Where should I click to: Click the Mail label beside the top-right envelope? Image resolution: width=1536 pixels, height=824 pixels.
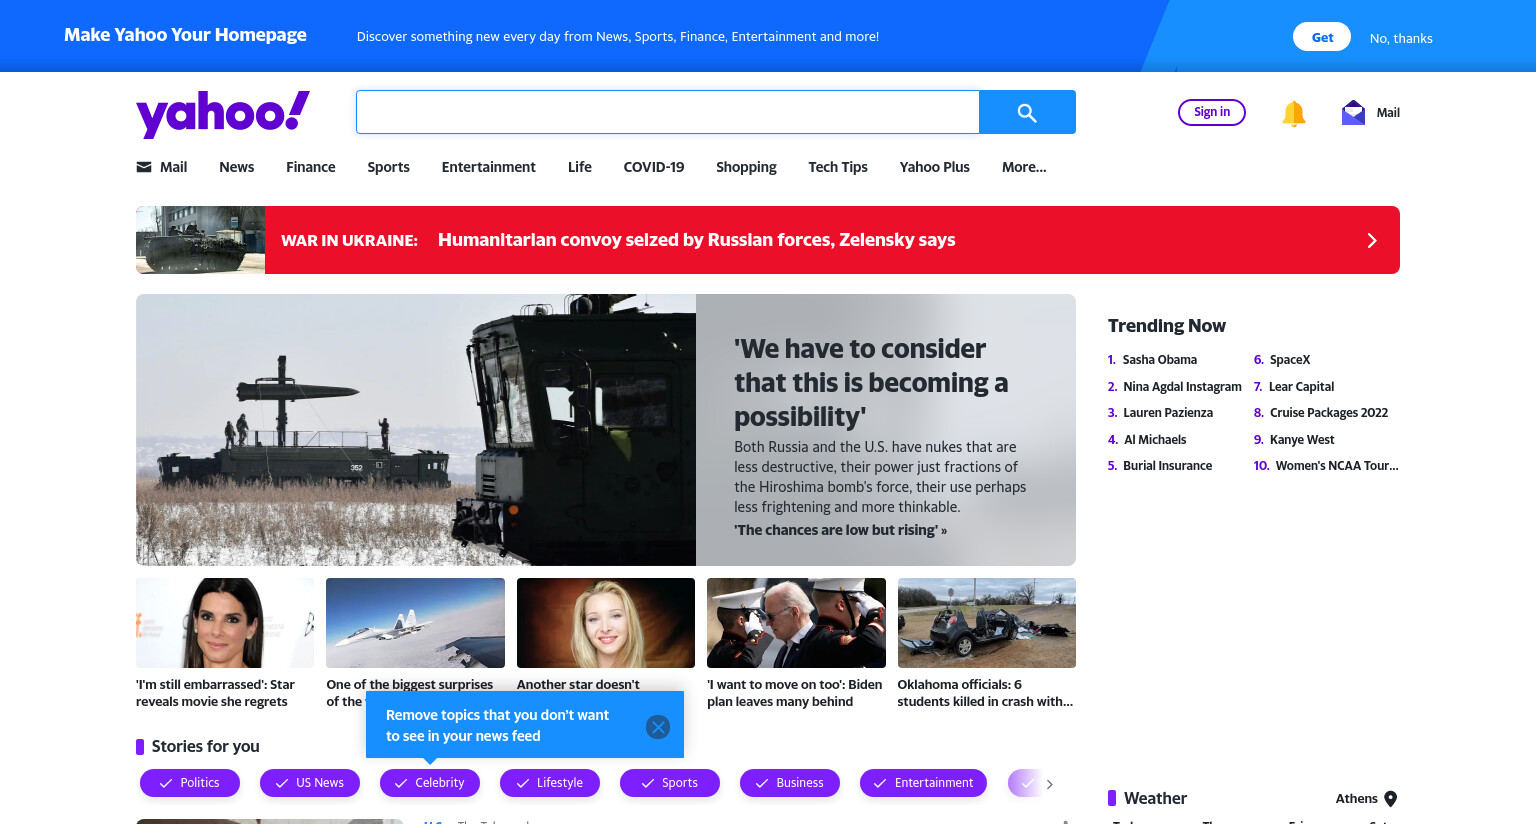pyautogui.click(x=1388, y=113)
